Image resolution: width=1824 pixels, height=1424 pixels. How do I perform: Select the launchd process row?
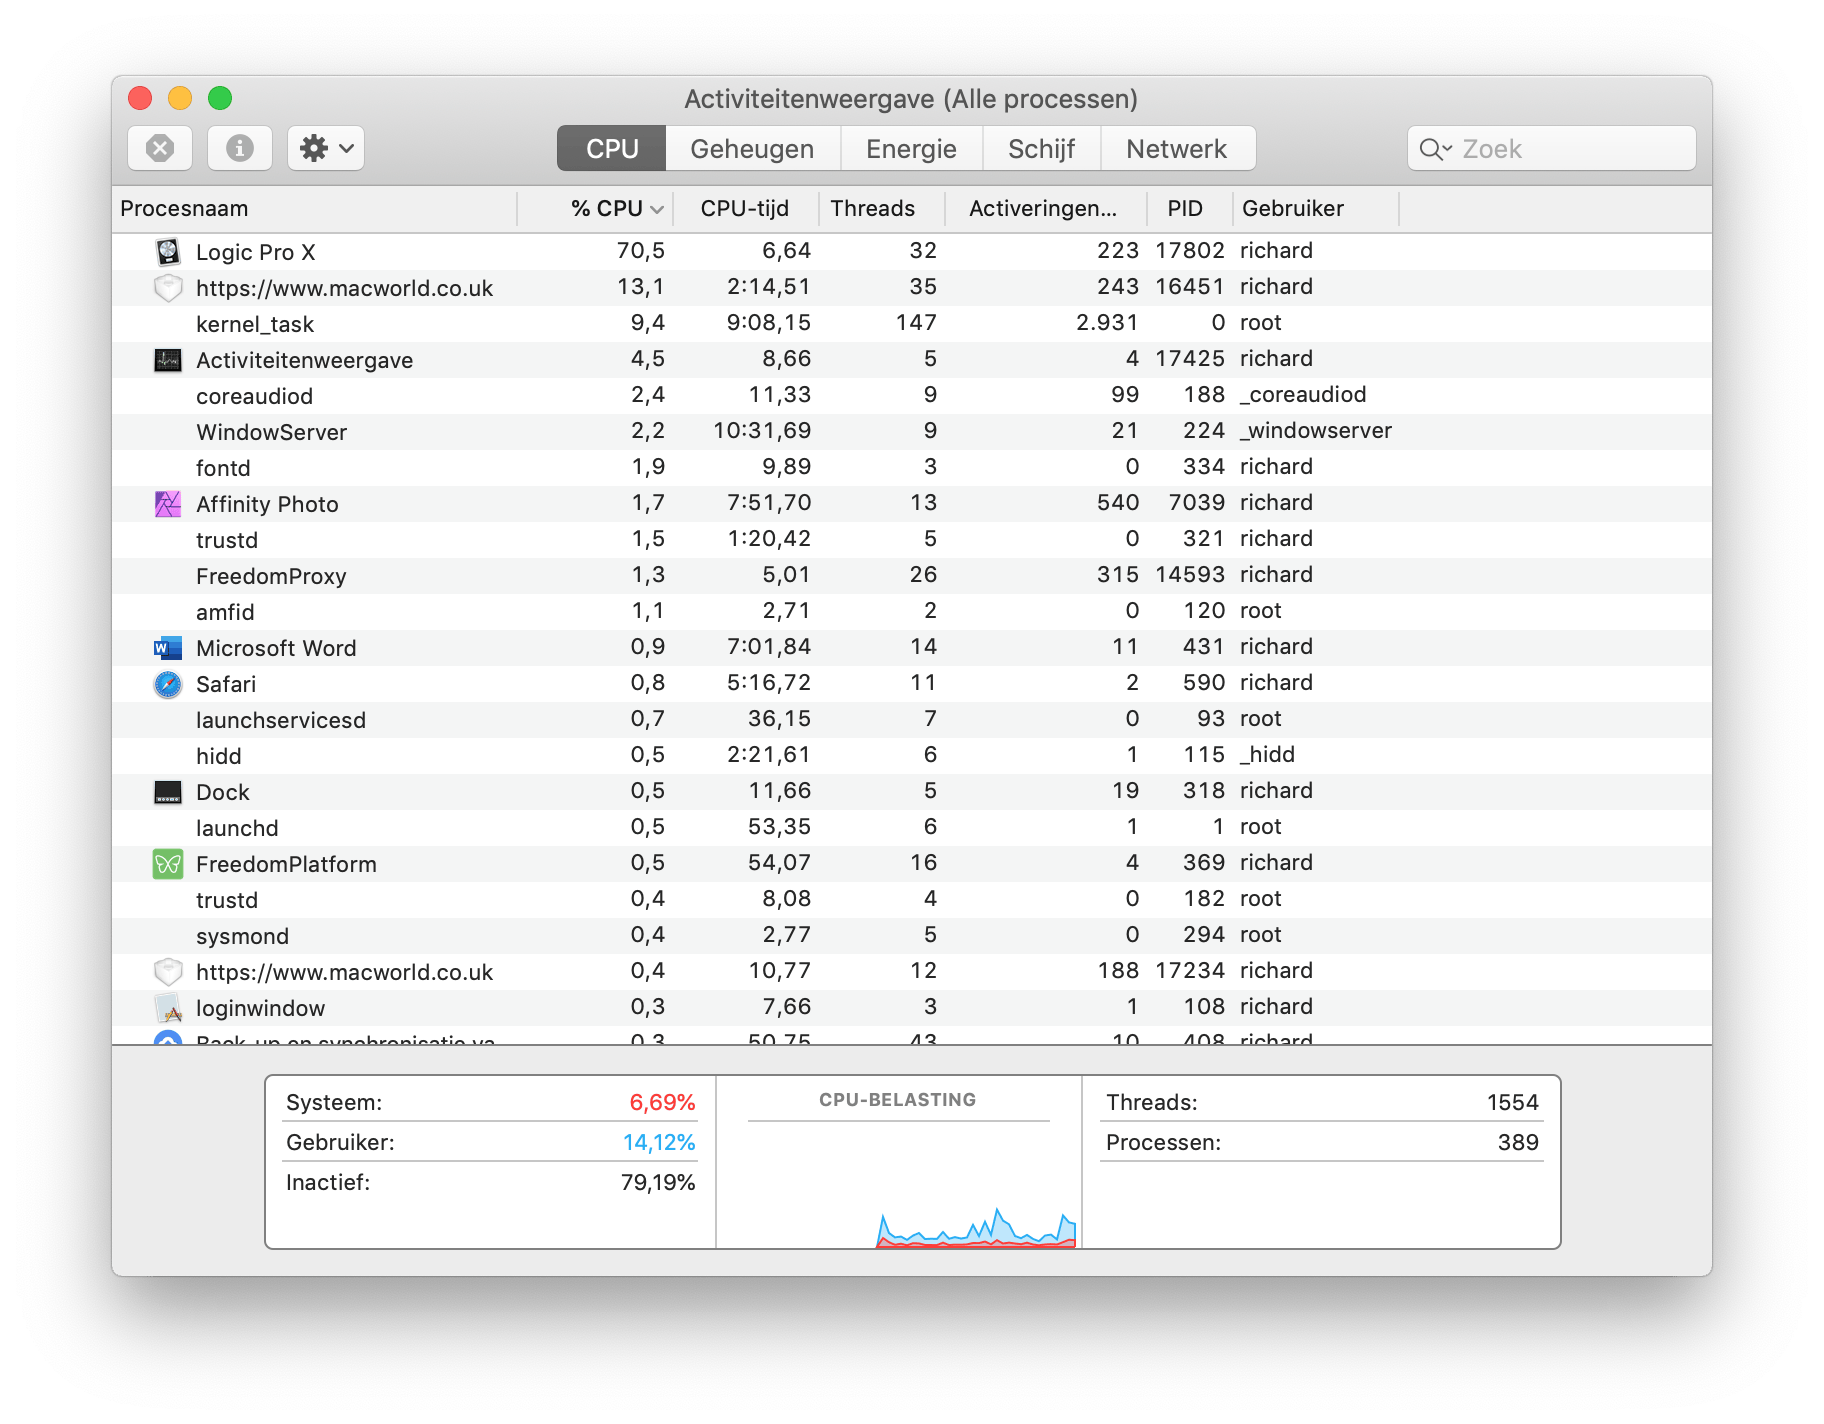click(x=912, y=827)
